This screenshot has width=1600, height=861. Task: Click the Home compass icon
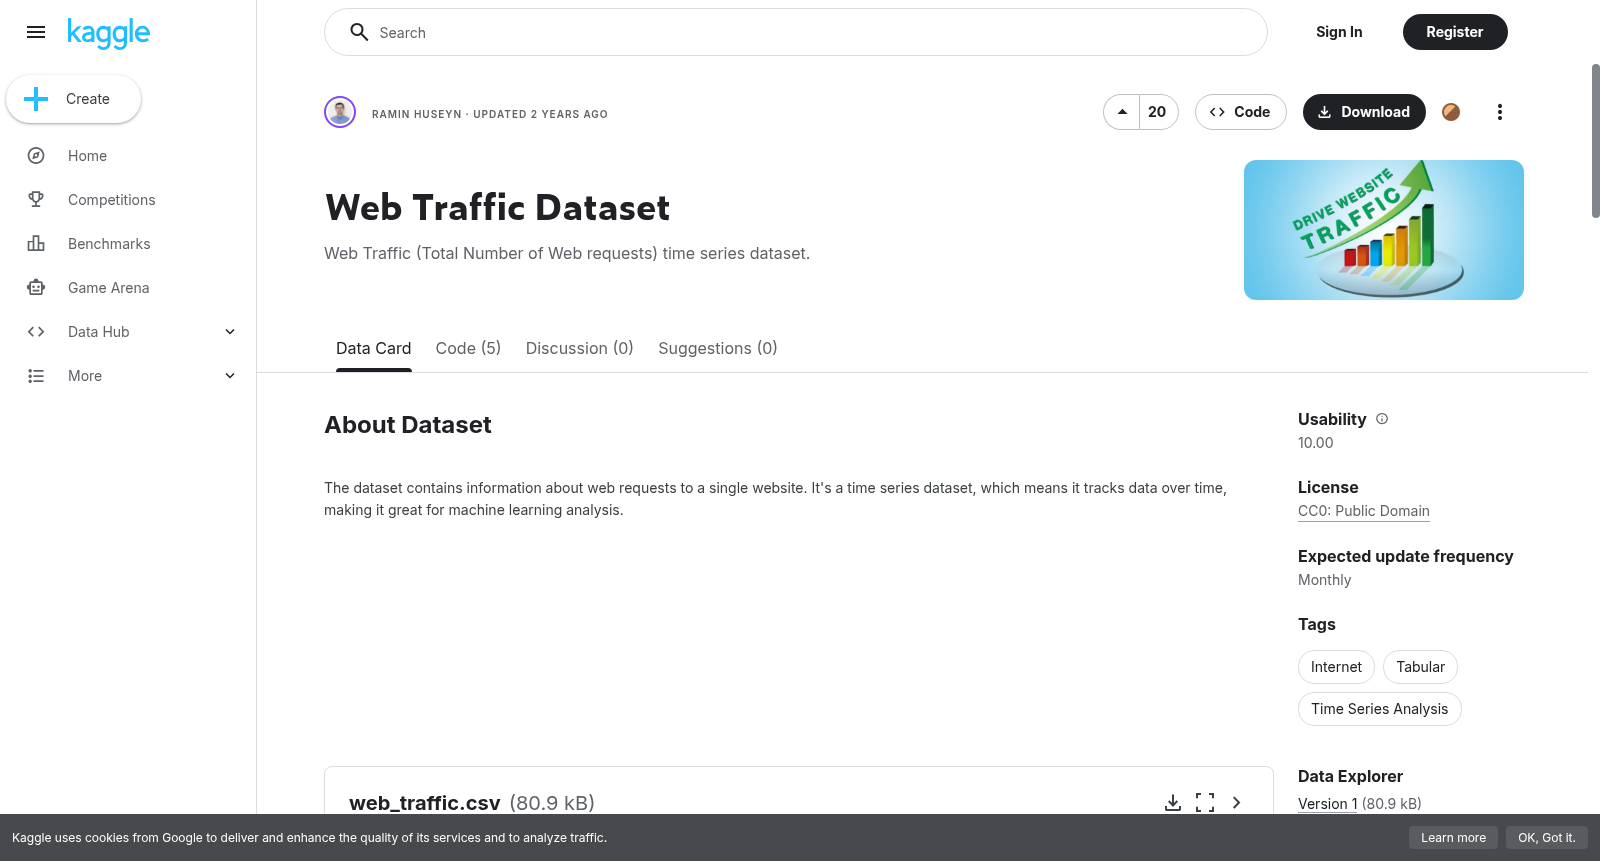click(36, 156)
